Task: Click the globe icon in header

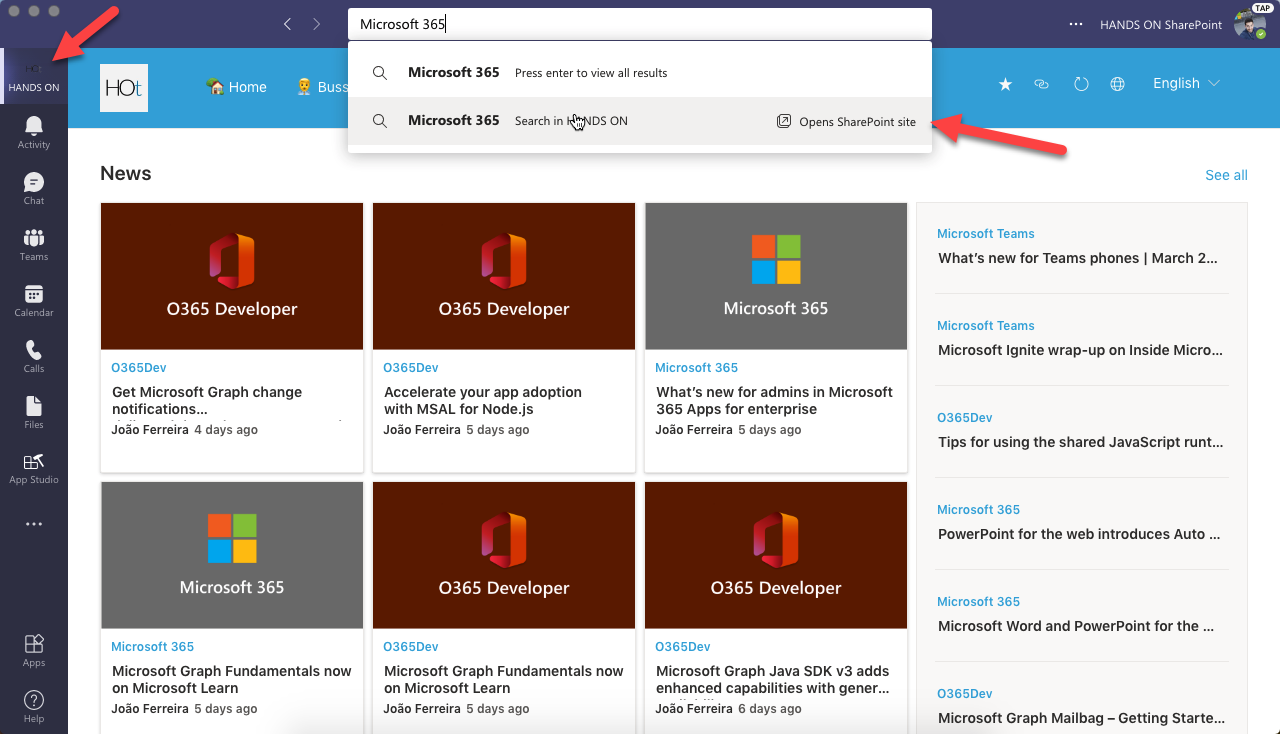Action: click(x=1118, y=85)
